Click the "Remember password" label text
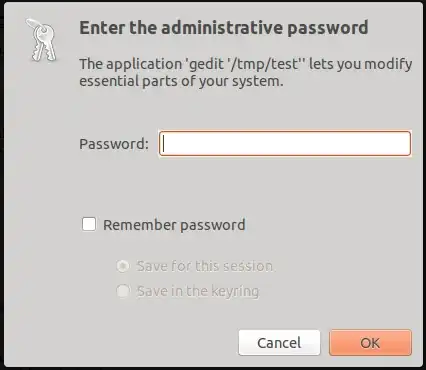 (x=174, y=225)
